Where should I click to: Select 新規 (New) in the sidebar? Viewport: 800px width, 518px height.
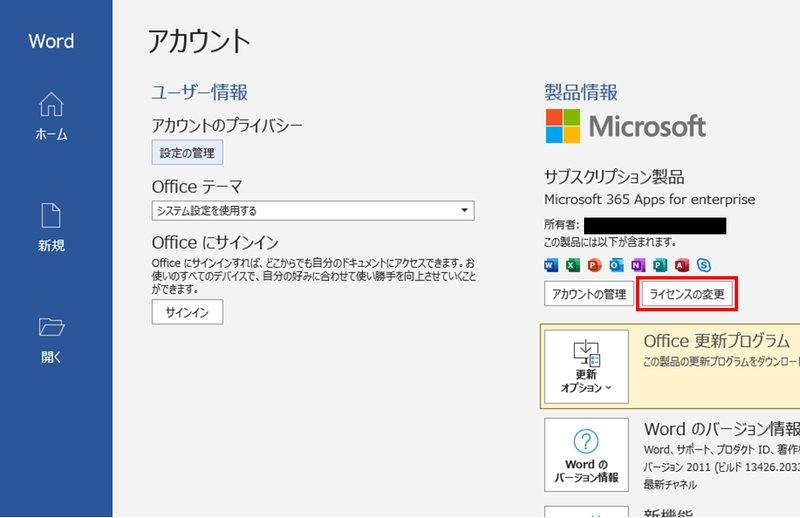click(51, 228)
